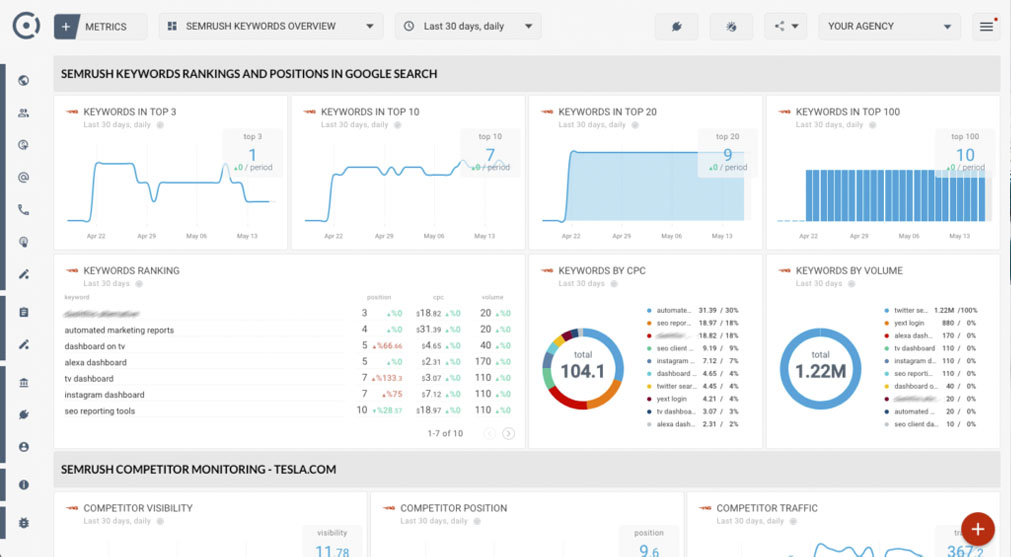Click the Keywords in Top 100 bar chart
1011x557 pixels.
(883, 195)
